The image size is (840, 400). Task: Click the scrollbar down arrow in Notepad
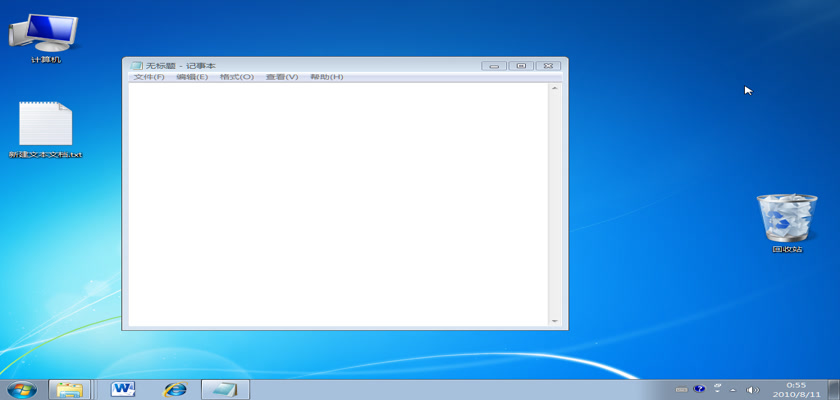tap(555, 320)
